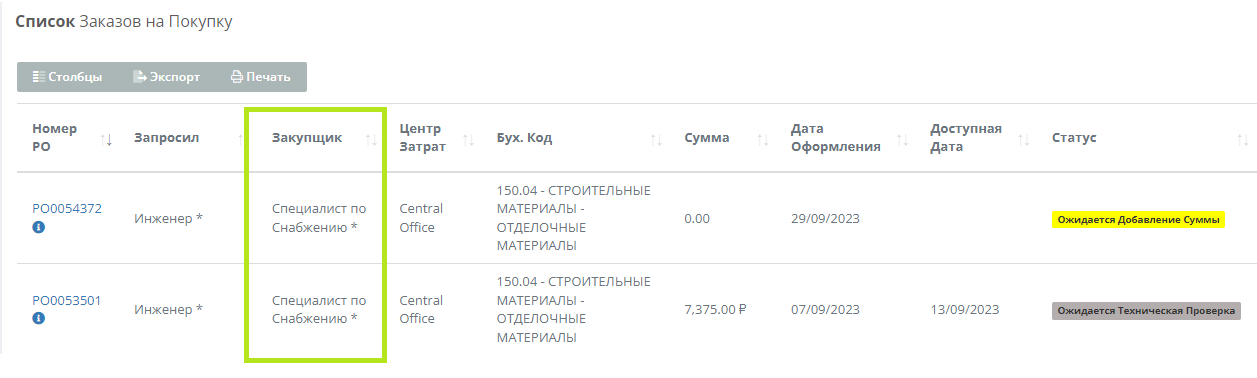Click info icon under PO0053501

click(x=38, y=318)
